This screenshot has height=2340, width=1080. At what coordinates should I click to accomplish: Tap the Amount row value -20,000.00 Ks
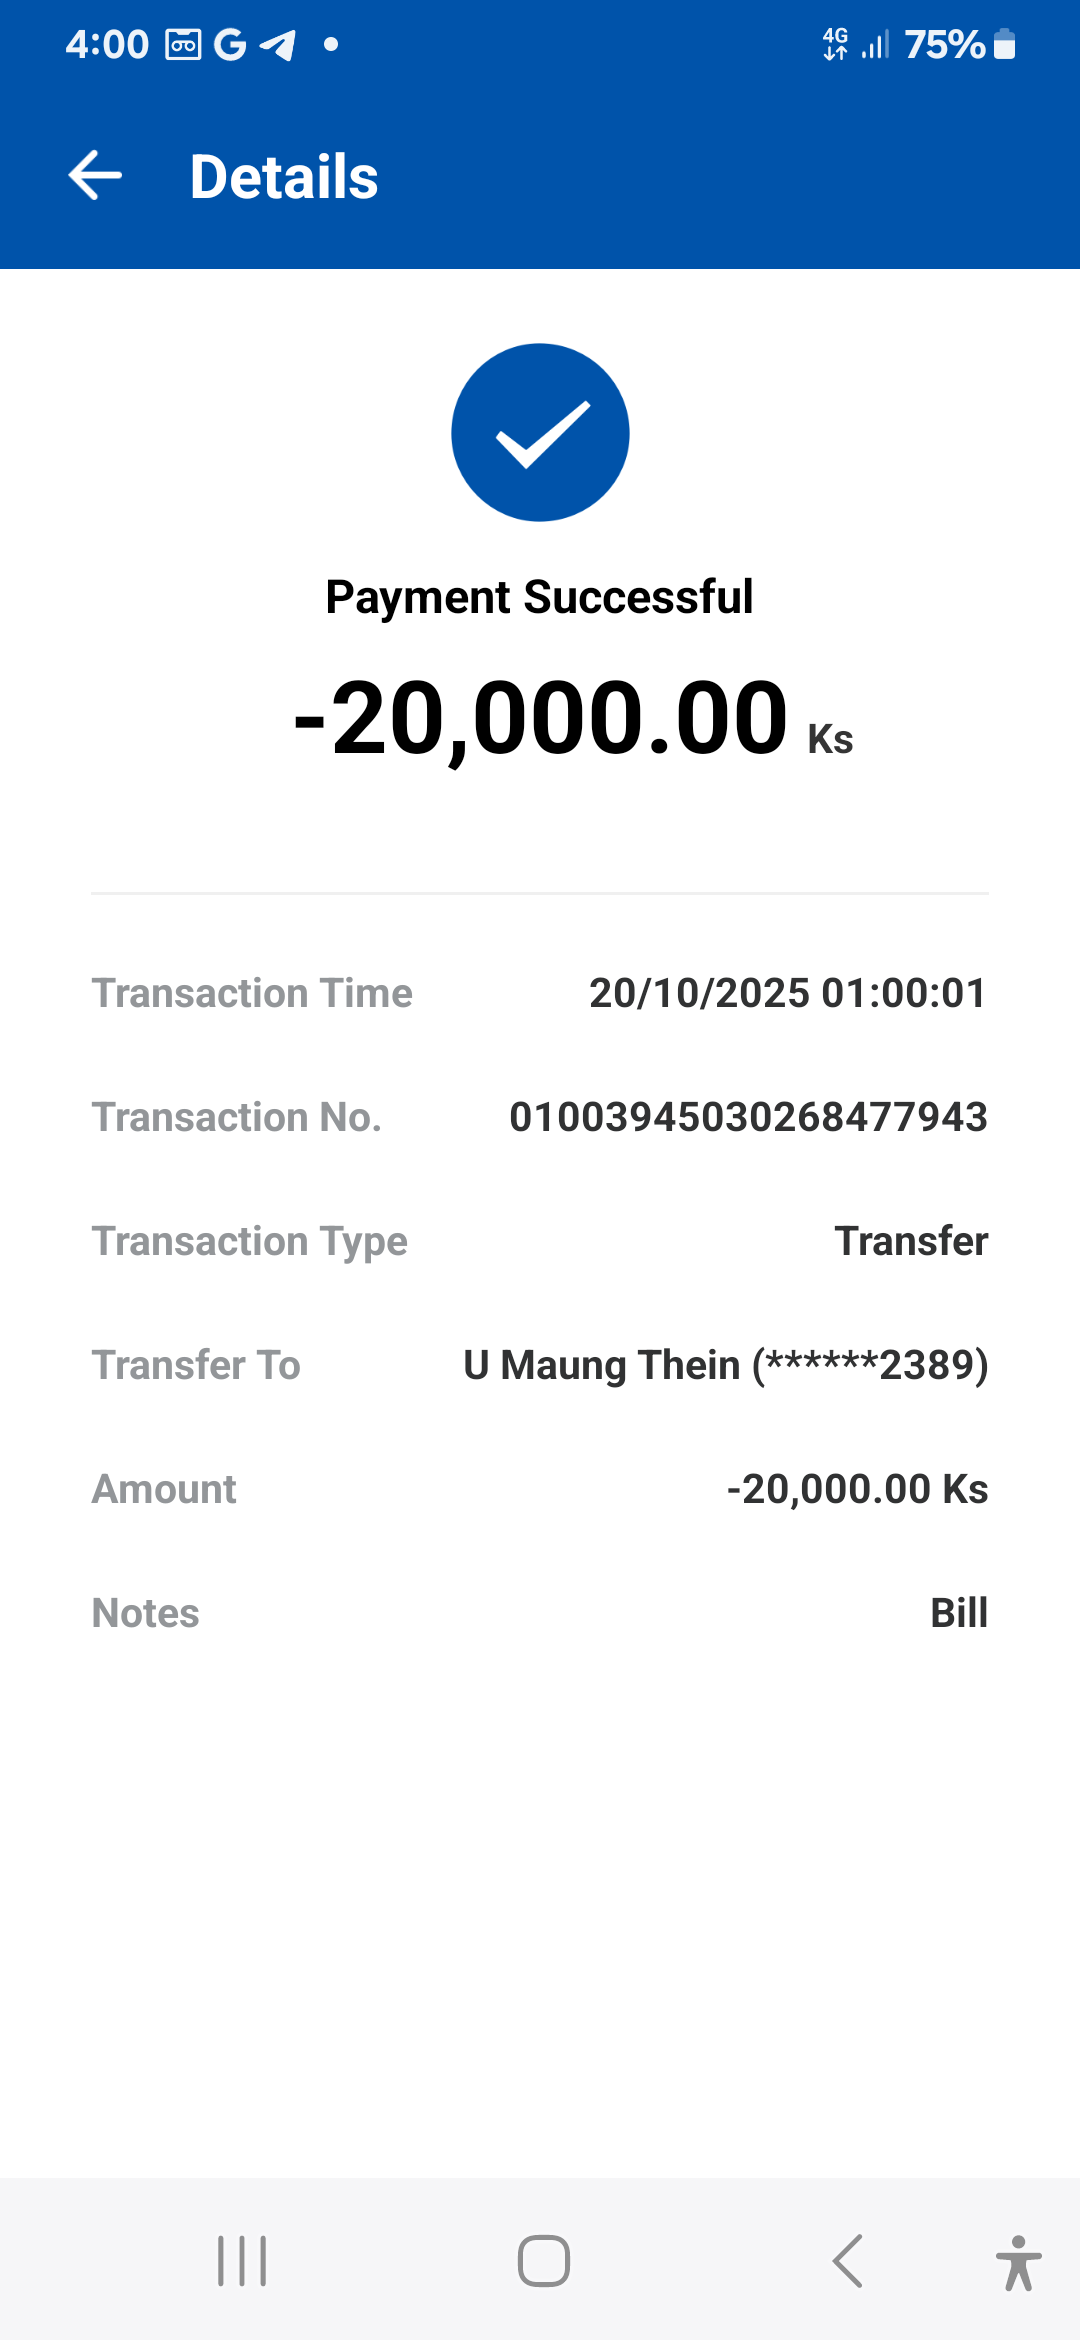pos(857,1489)
